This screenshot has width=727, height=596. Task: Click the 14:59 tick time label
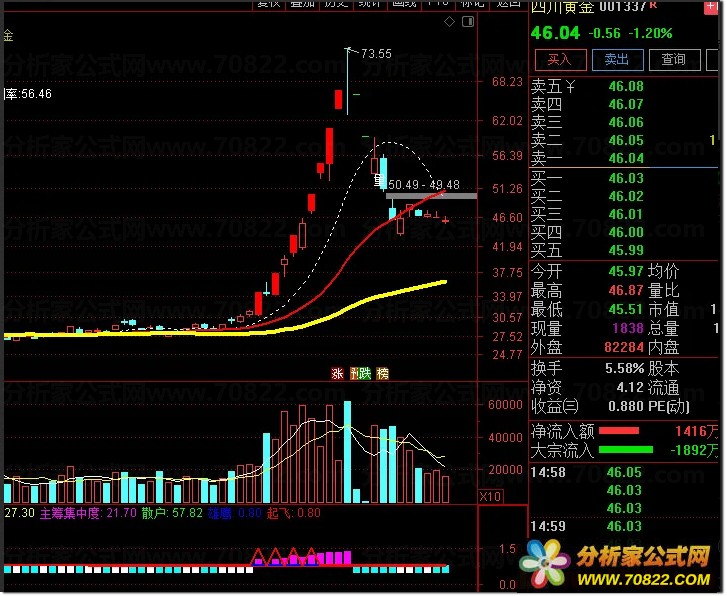click(548, 526)
